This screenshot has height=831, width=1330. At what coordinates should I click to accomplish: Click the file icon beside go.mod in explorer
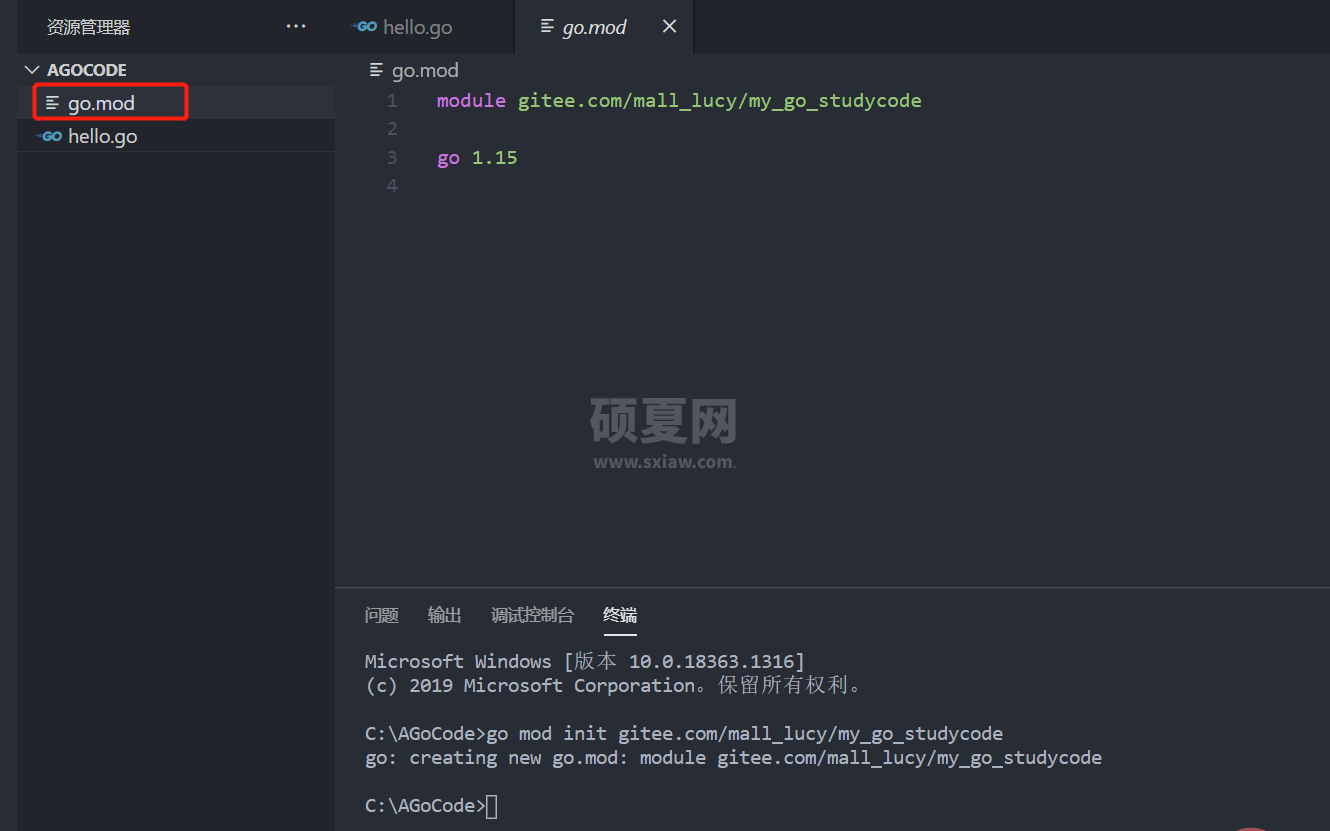pos(52,103)
